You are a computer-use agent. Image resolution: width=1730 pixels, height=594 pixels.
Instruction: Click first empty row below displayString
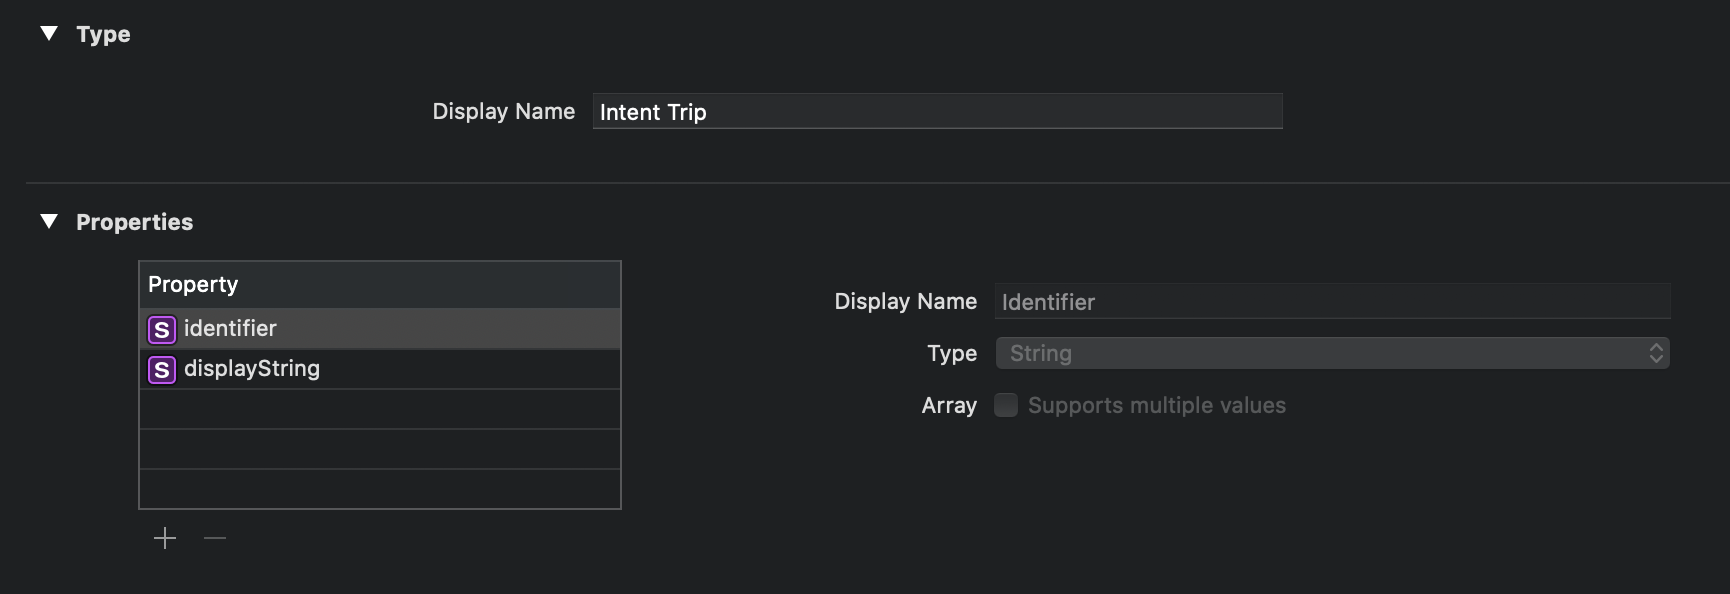[380, 409]
